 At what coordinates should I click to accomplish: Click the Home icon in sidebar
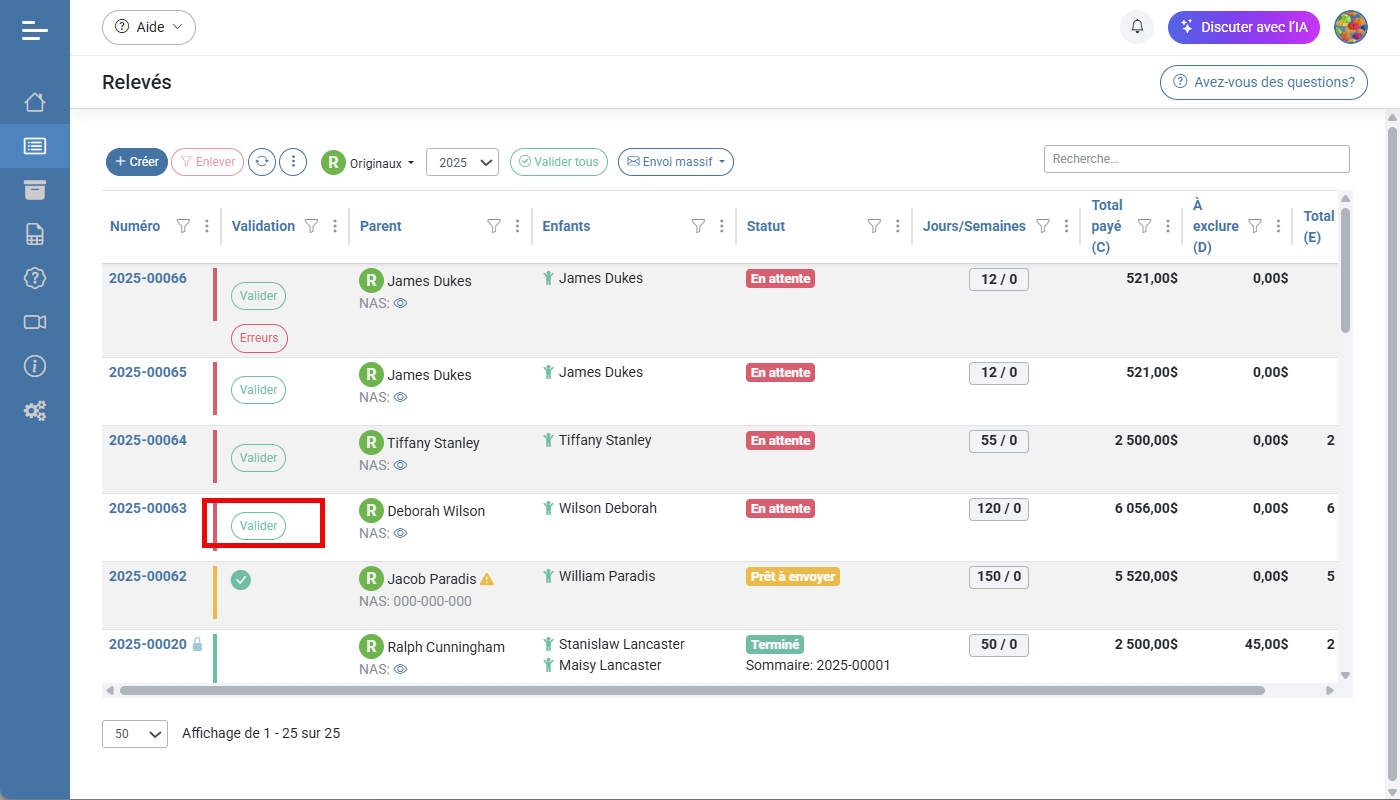coord(35,102)
